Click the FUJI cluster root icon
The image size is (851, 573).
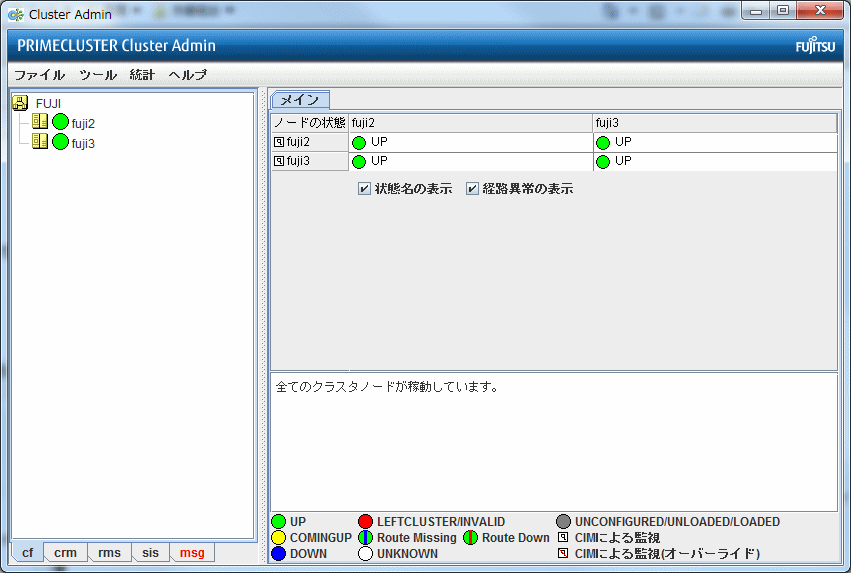(x=20, y=103)
